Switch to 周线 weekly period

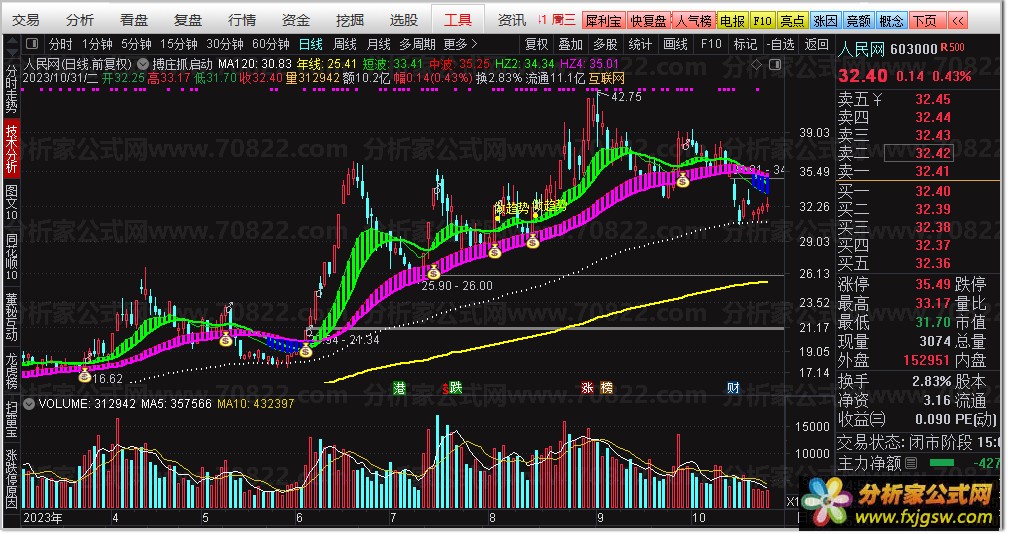[345, 44]
